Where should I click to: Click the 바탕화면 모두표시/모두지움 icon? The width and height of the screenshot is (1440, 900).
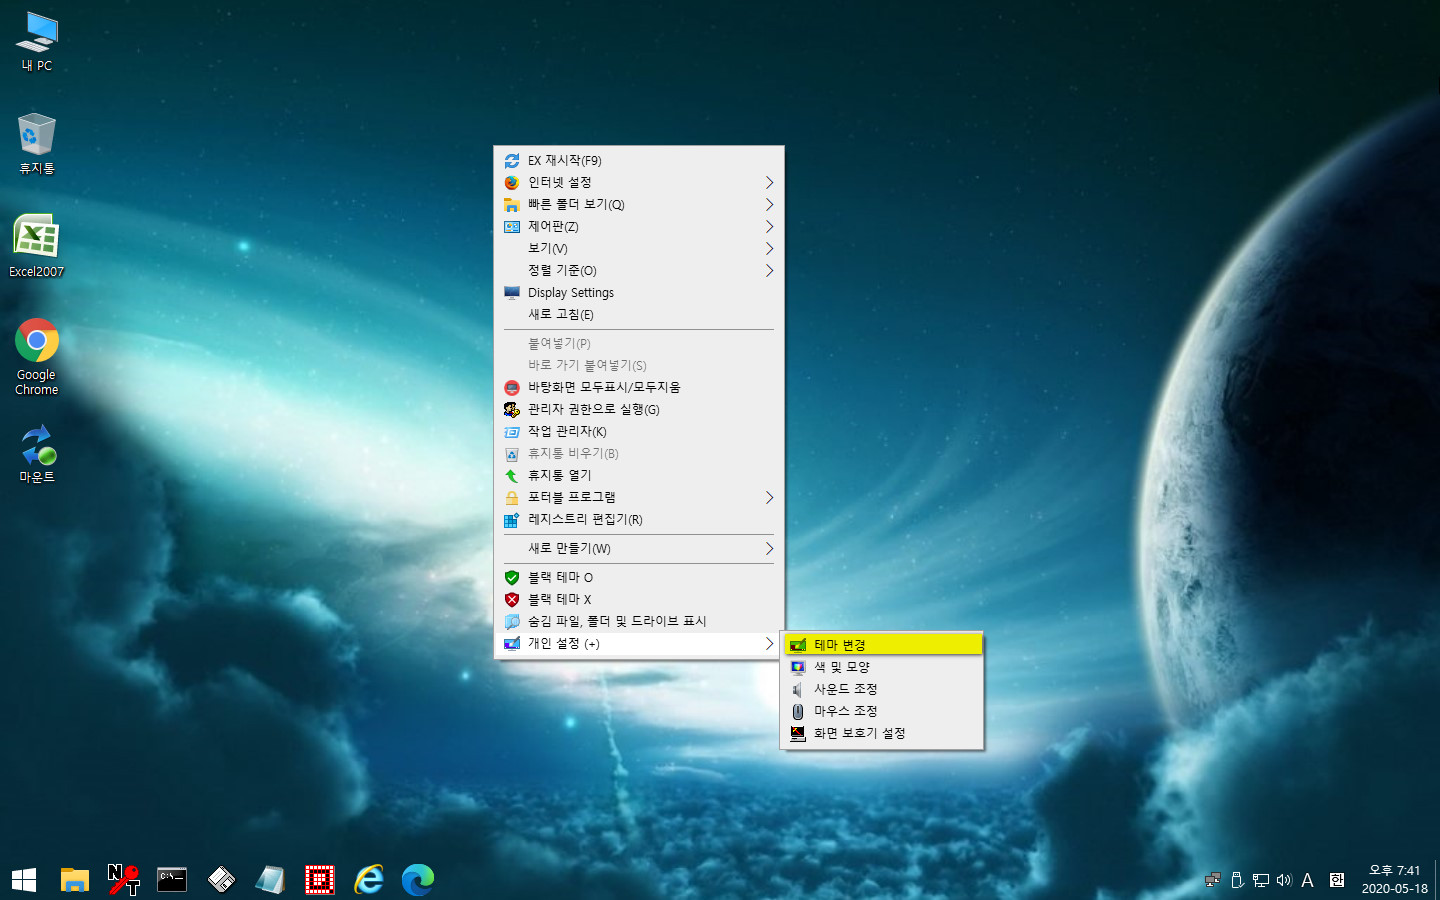click(x=512, y=388)
